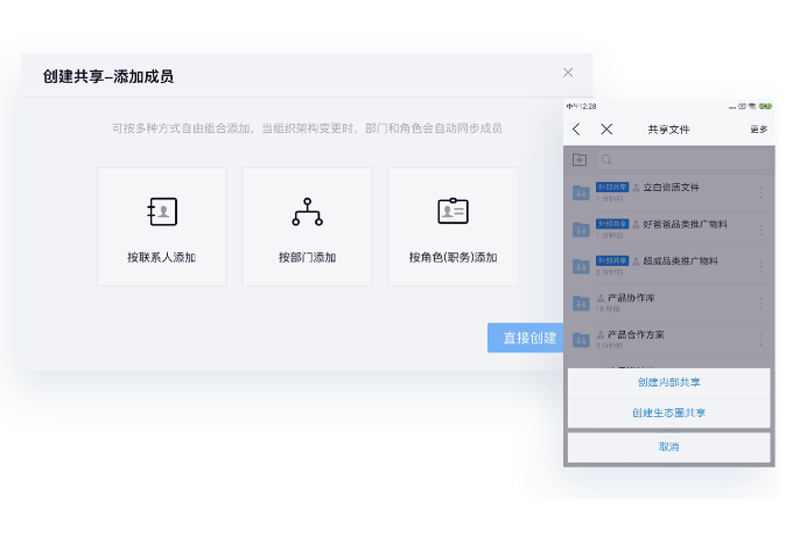800x533 pixels.
Task: Close the 创建共享-添加成员 dialog
Action: tap(568, 73)
